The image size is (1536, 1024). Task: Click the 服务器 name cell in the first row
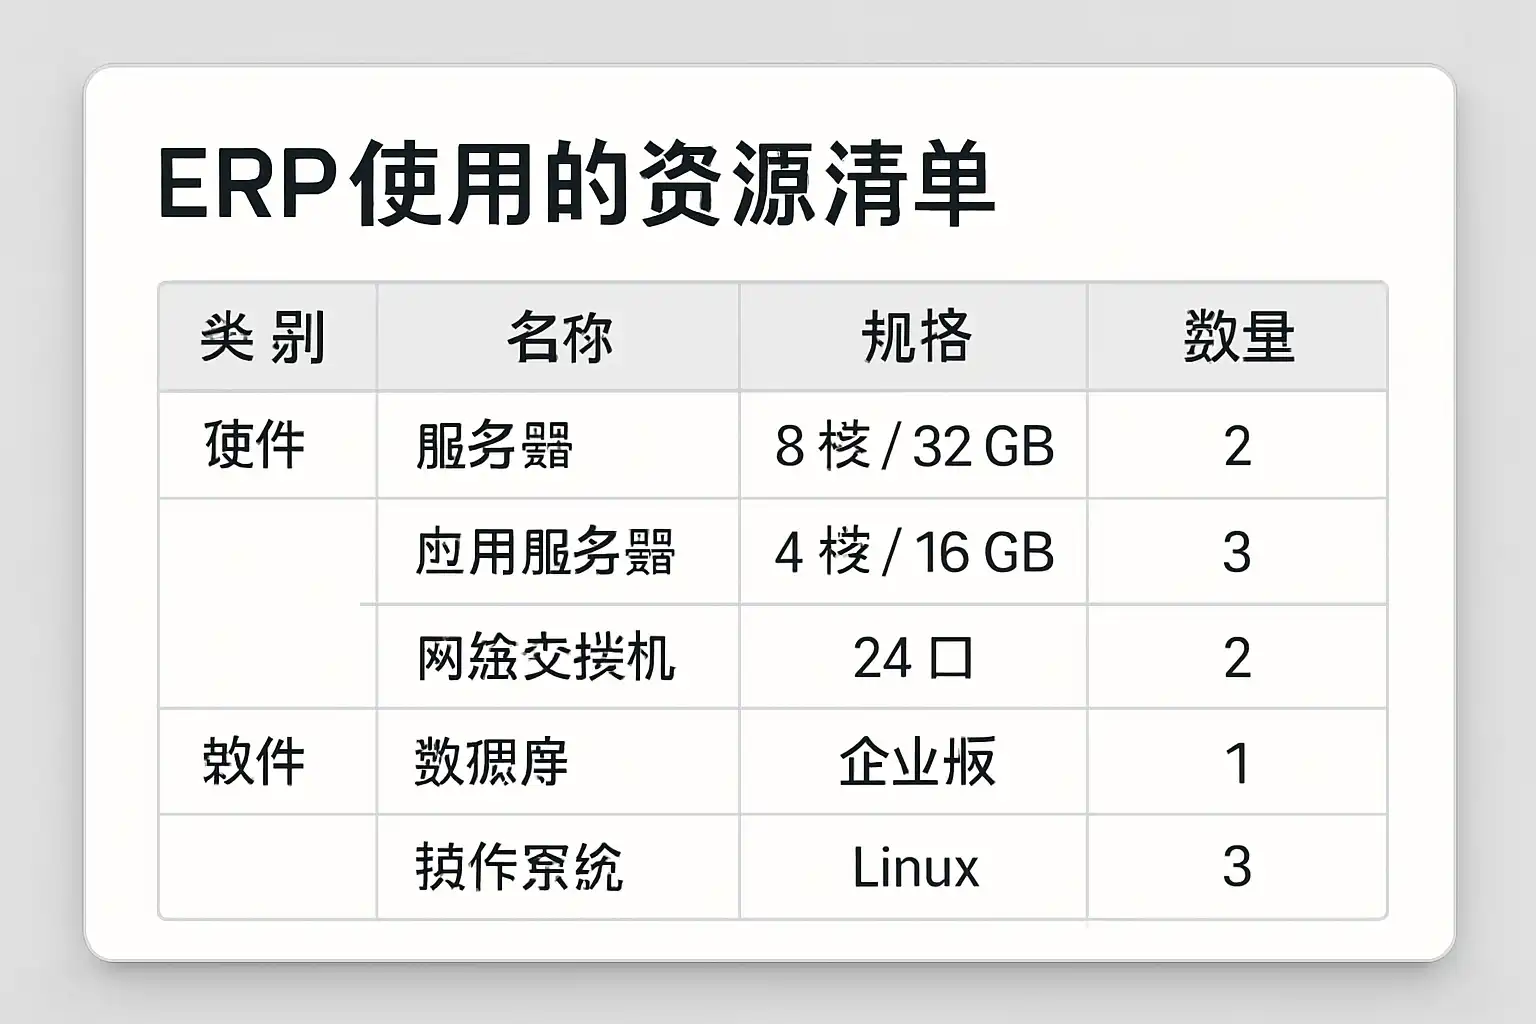[494, 446]
